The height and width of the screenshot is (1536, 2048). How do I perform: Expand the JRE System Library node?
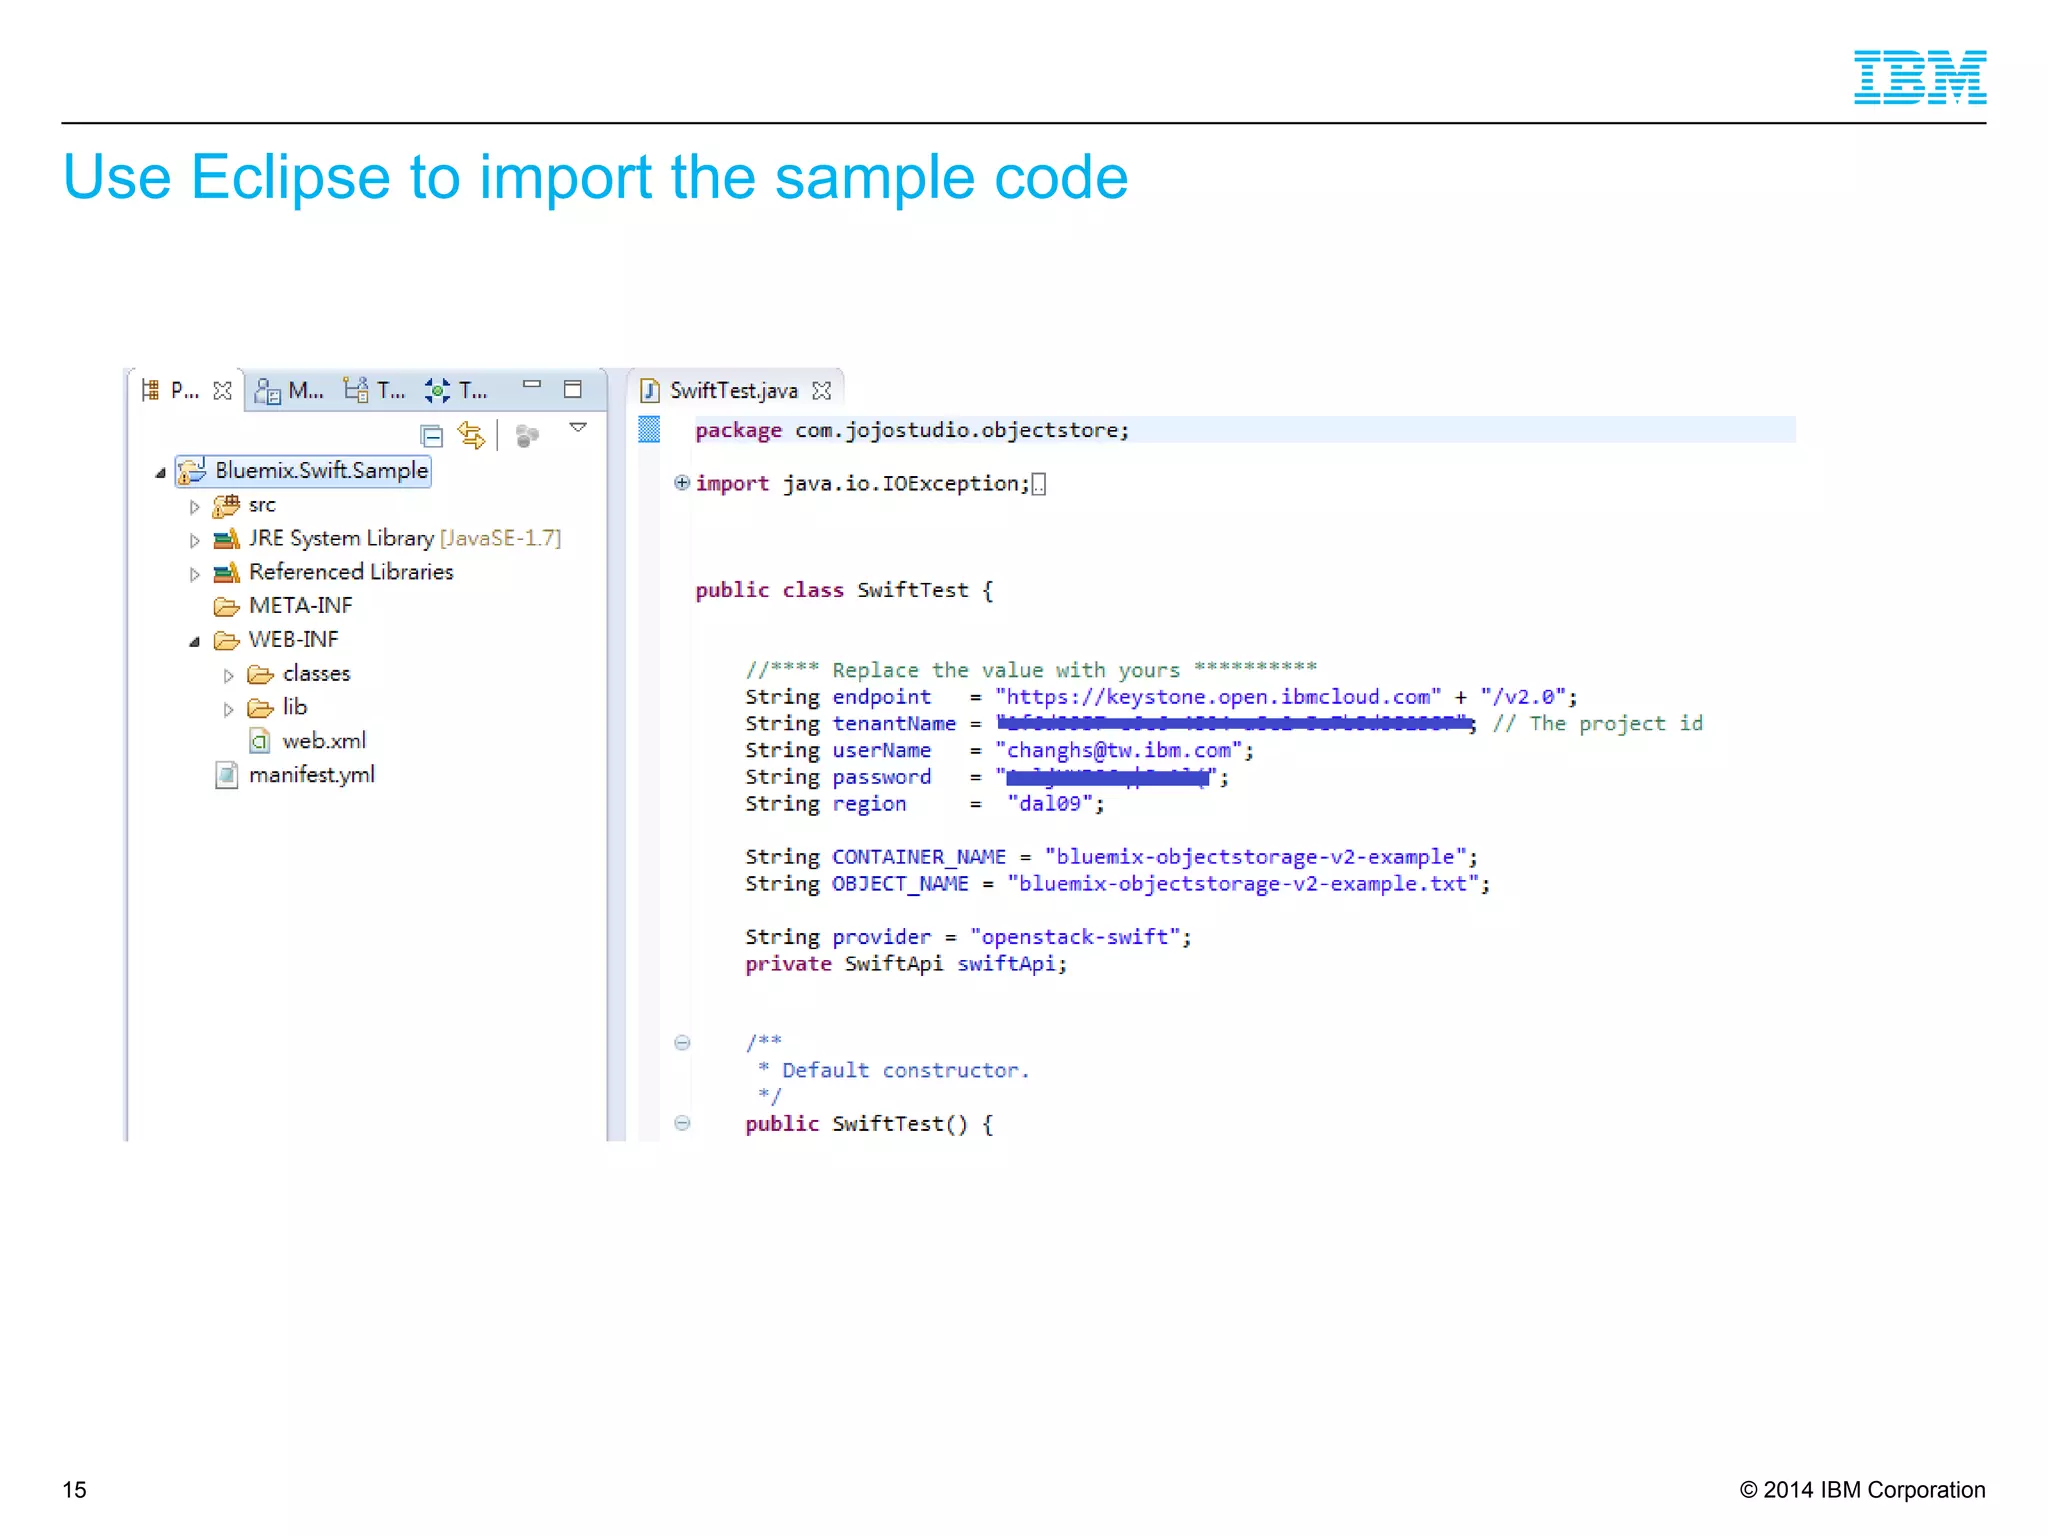point(195,541)
